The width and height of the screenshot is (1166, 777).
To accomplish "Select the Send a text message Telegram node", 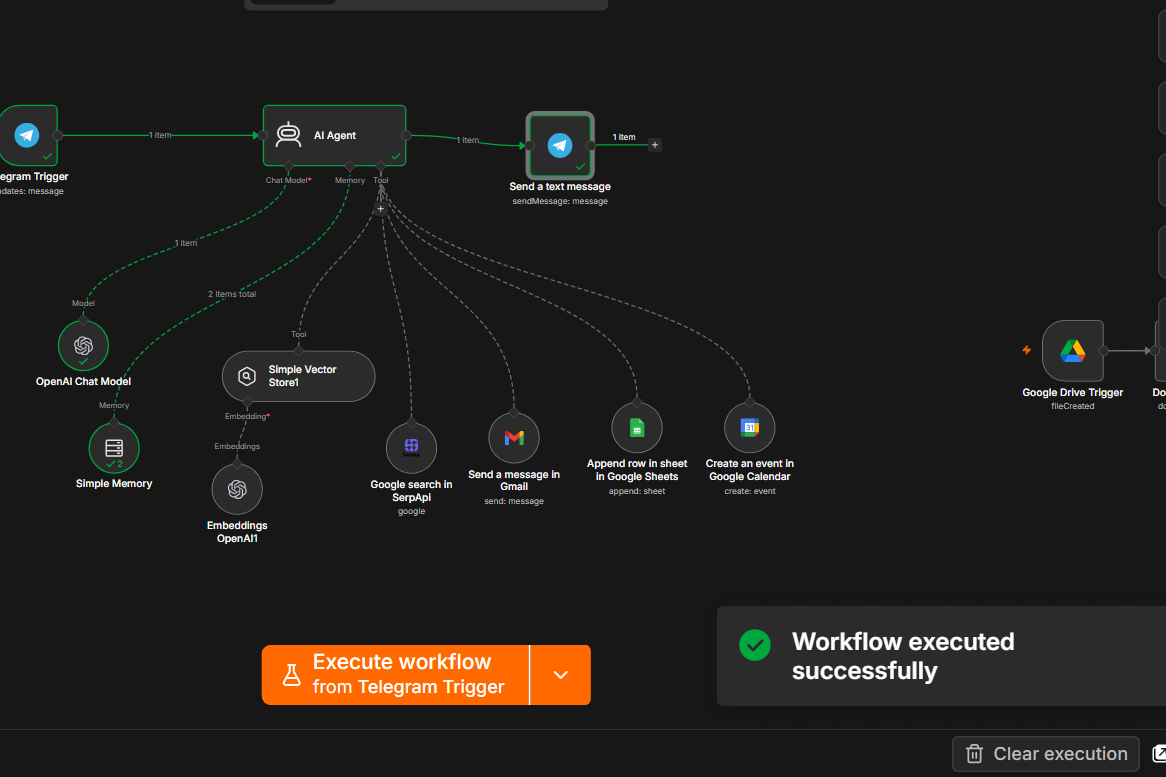I will (560, 145).
